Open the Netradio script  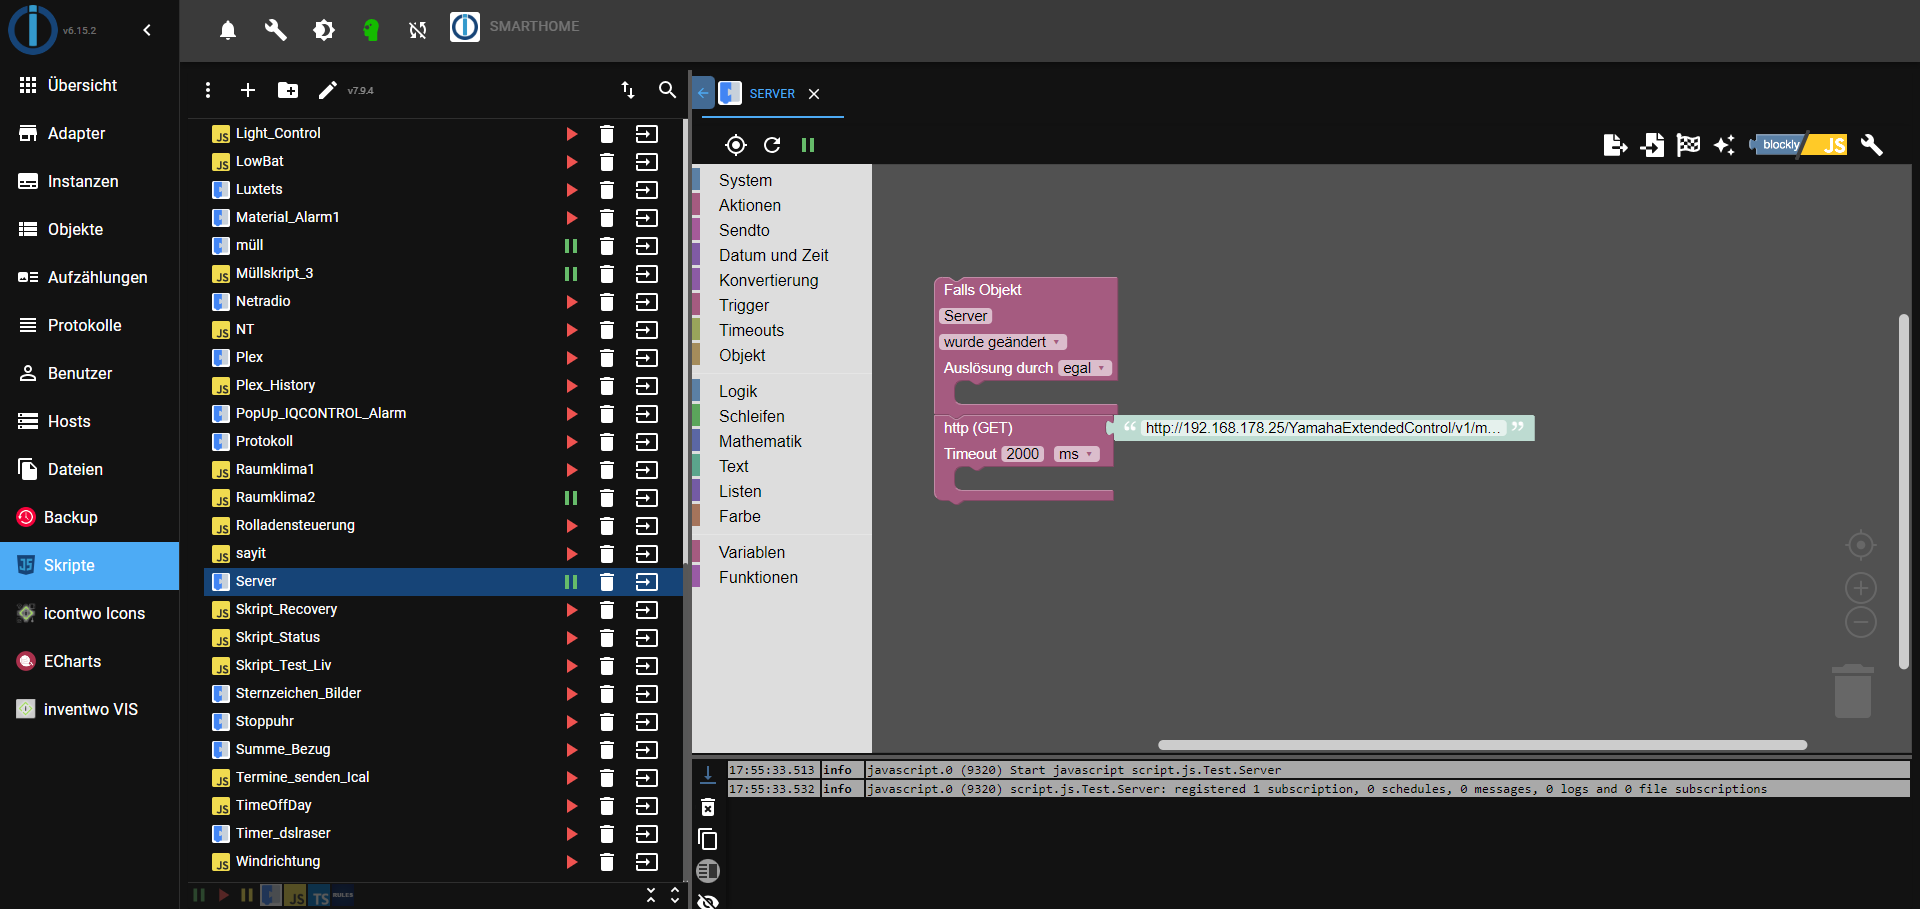[263, 301]
